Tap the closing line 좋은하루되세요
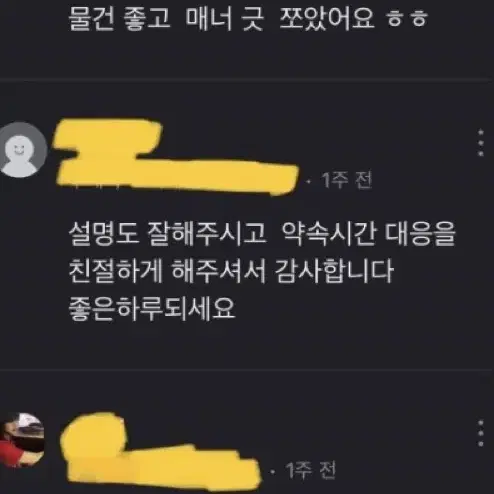The width and height of the screenshot is (494, 494). (x=152, y=308)
